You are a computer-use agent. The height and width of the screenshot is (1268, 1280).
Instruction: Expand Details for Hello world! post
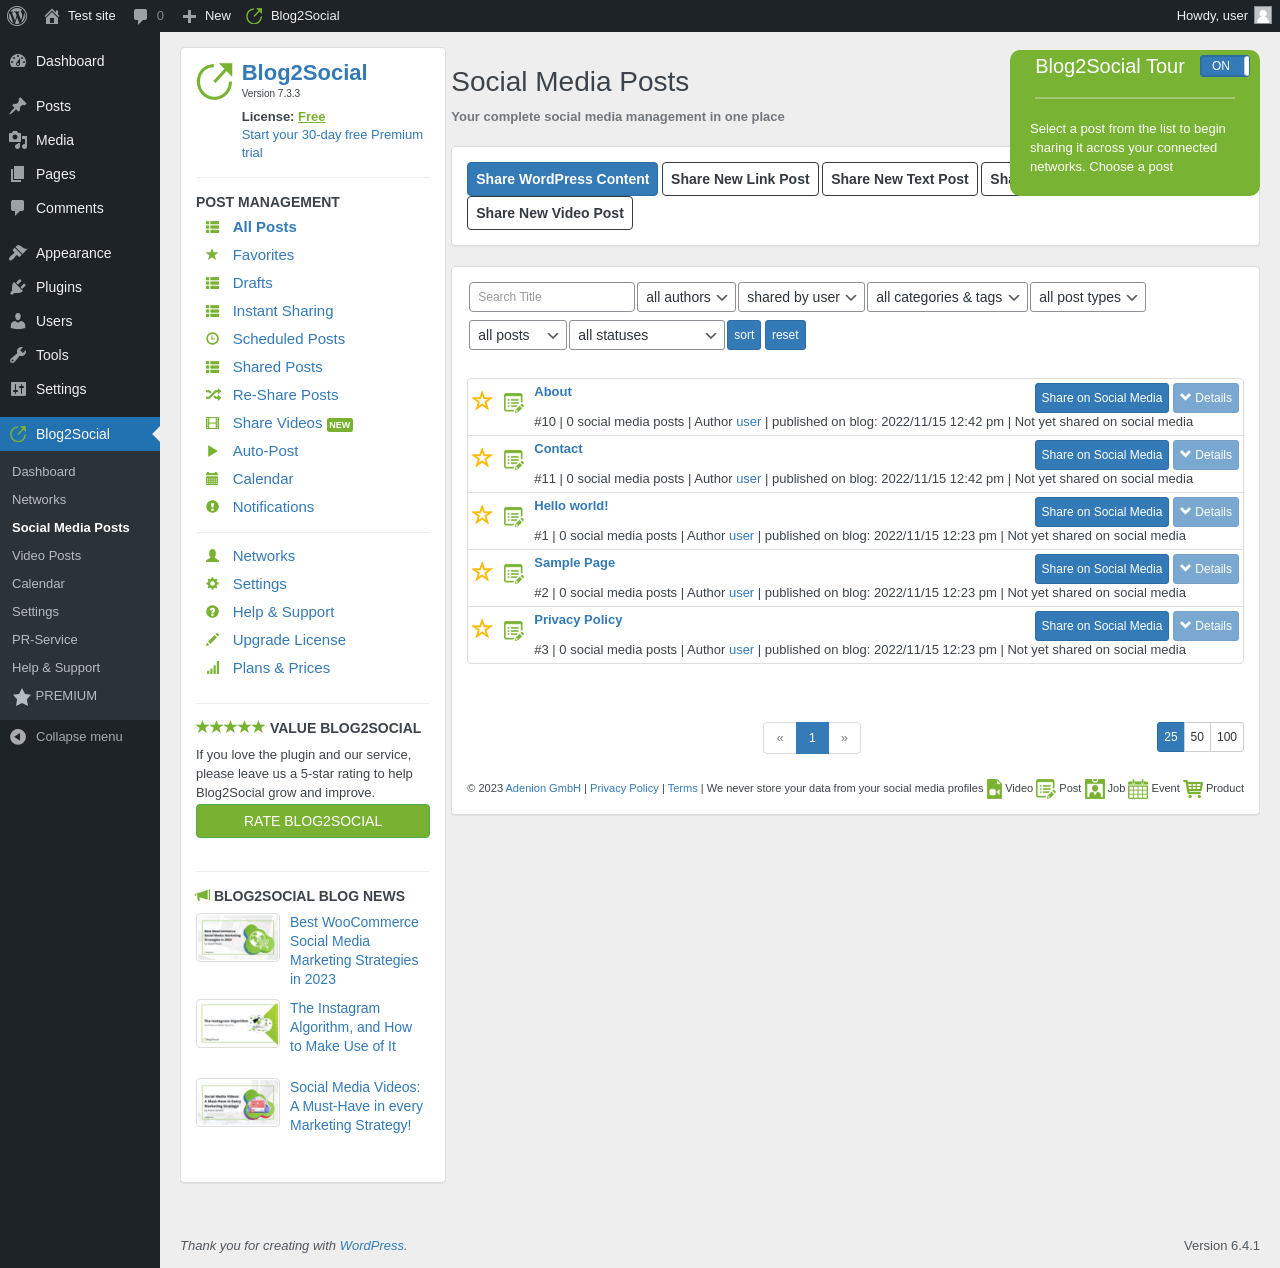[1206, 512]
